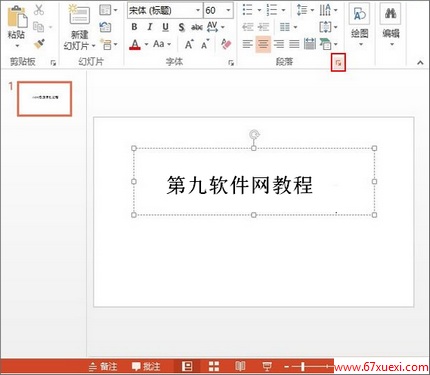Click the Decrease Font Size icon
The width and height of the screenshot is (430, 375).
[205, 44]
